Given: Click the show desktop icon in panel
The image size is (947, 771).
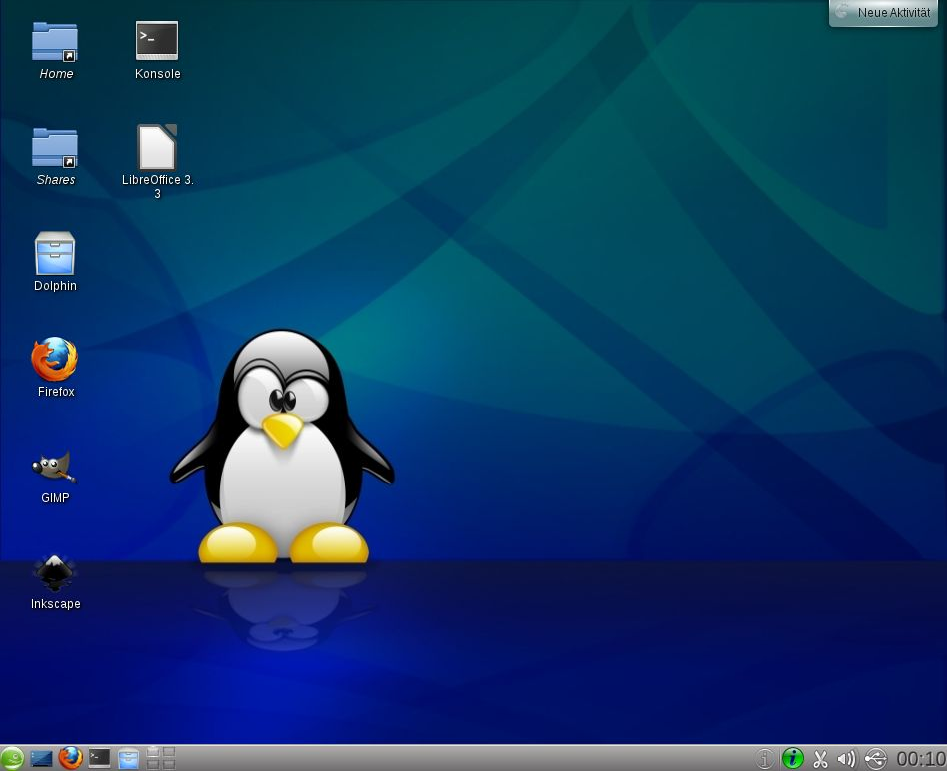Looking at the screenshot, I should pos(41,758).
